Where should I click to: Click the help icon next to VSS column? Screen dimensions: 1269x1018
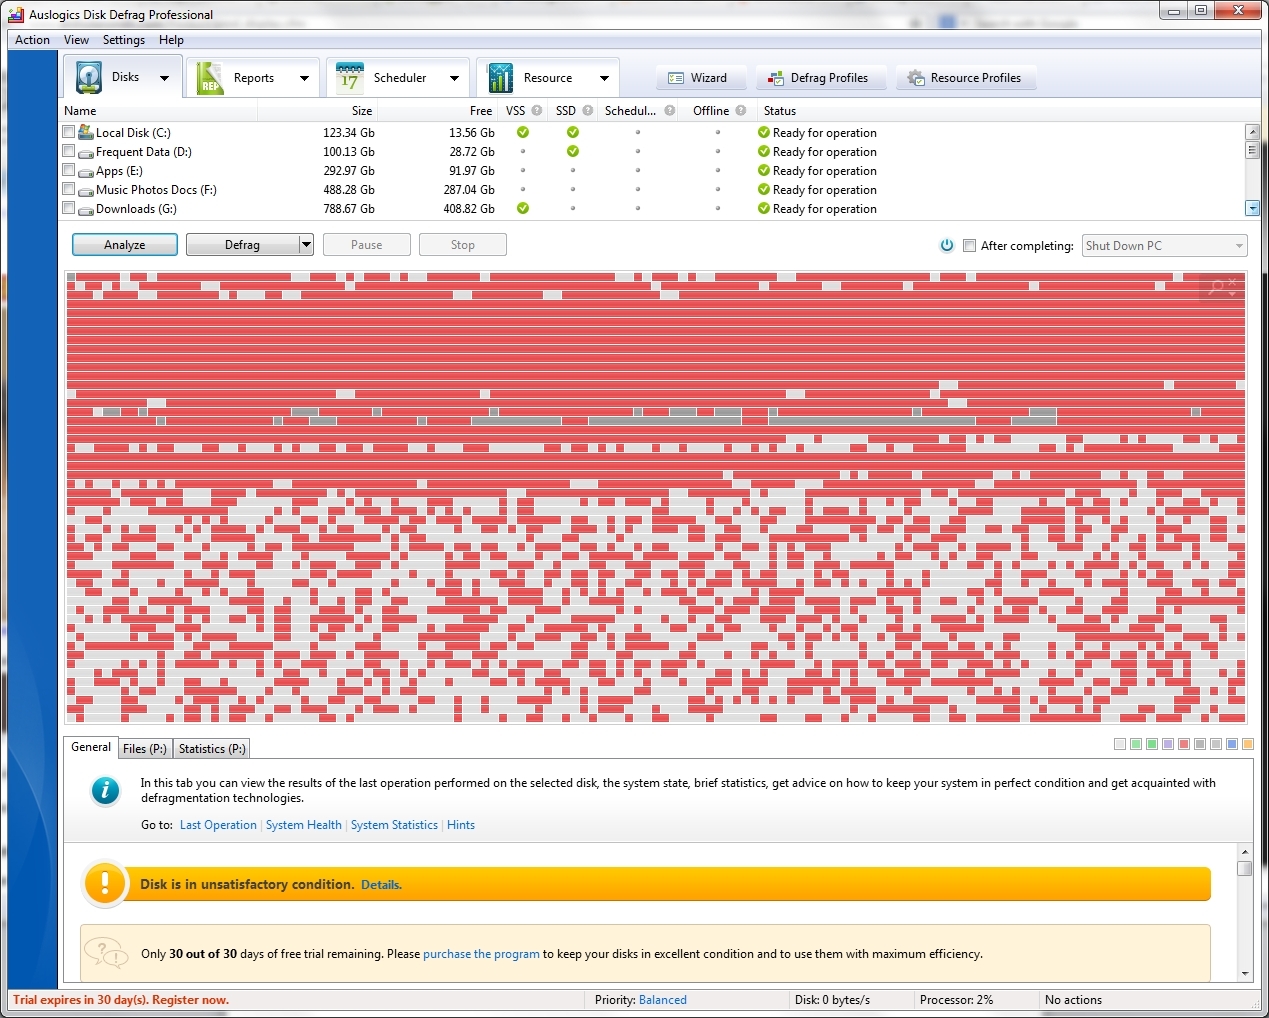click(537, 111)
